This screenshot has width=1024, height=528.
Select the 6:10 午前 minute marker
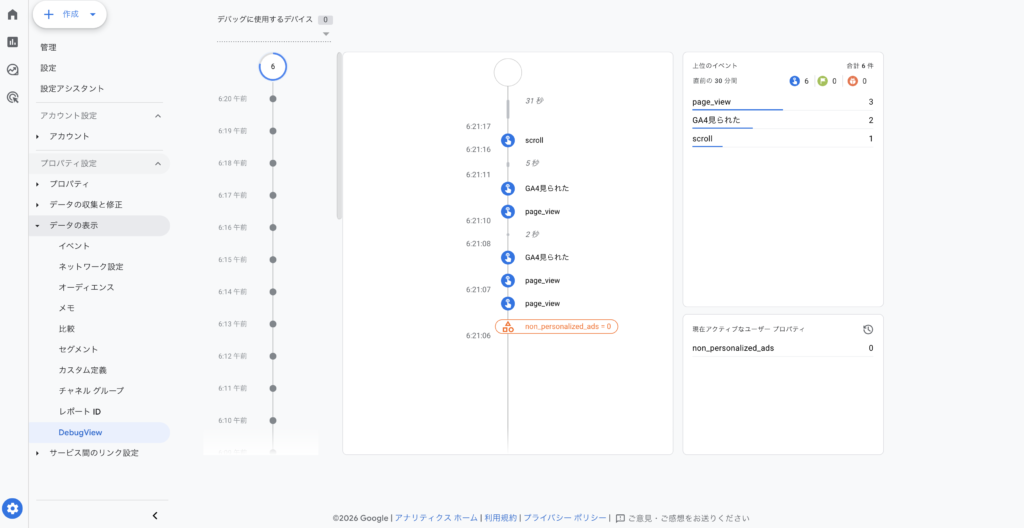click(x=273, y=420)
